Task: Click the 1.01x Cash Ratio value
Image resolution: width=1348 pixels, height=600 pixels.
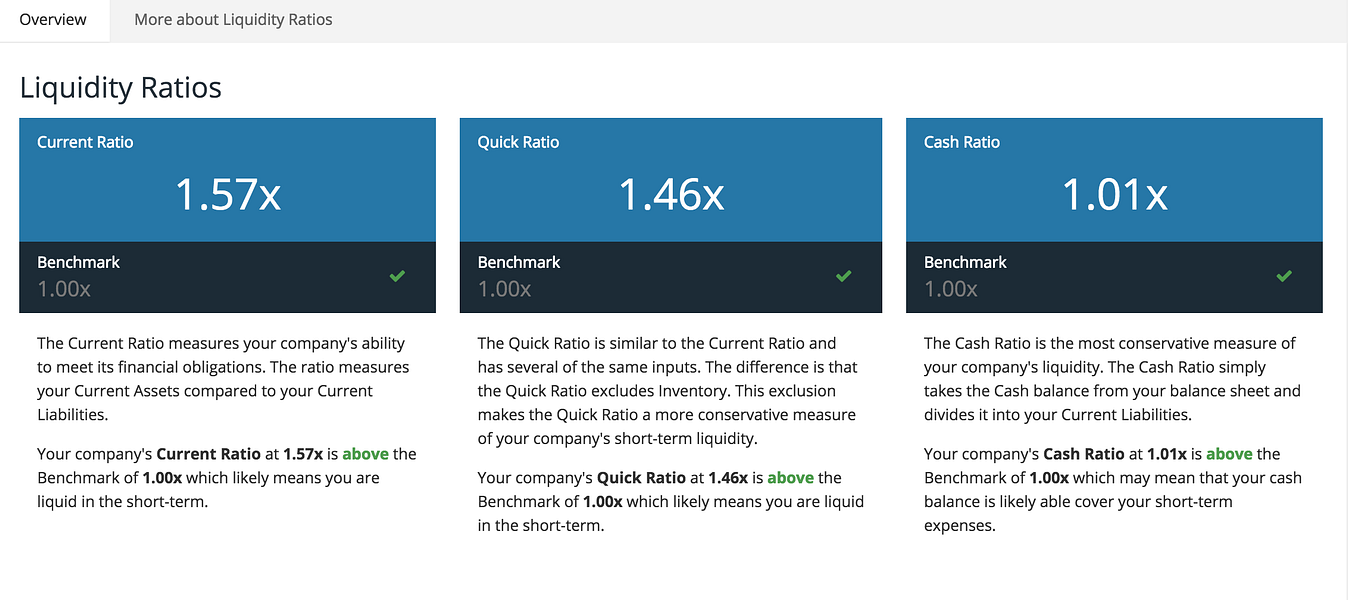Action: pyautogui.click(x=1114, y=194)
